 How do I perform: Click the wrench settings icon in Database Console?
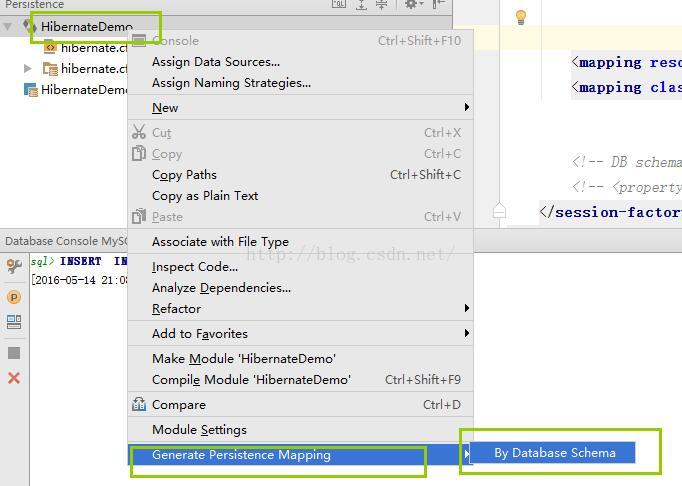click(14, 265)
